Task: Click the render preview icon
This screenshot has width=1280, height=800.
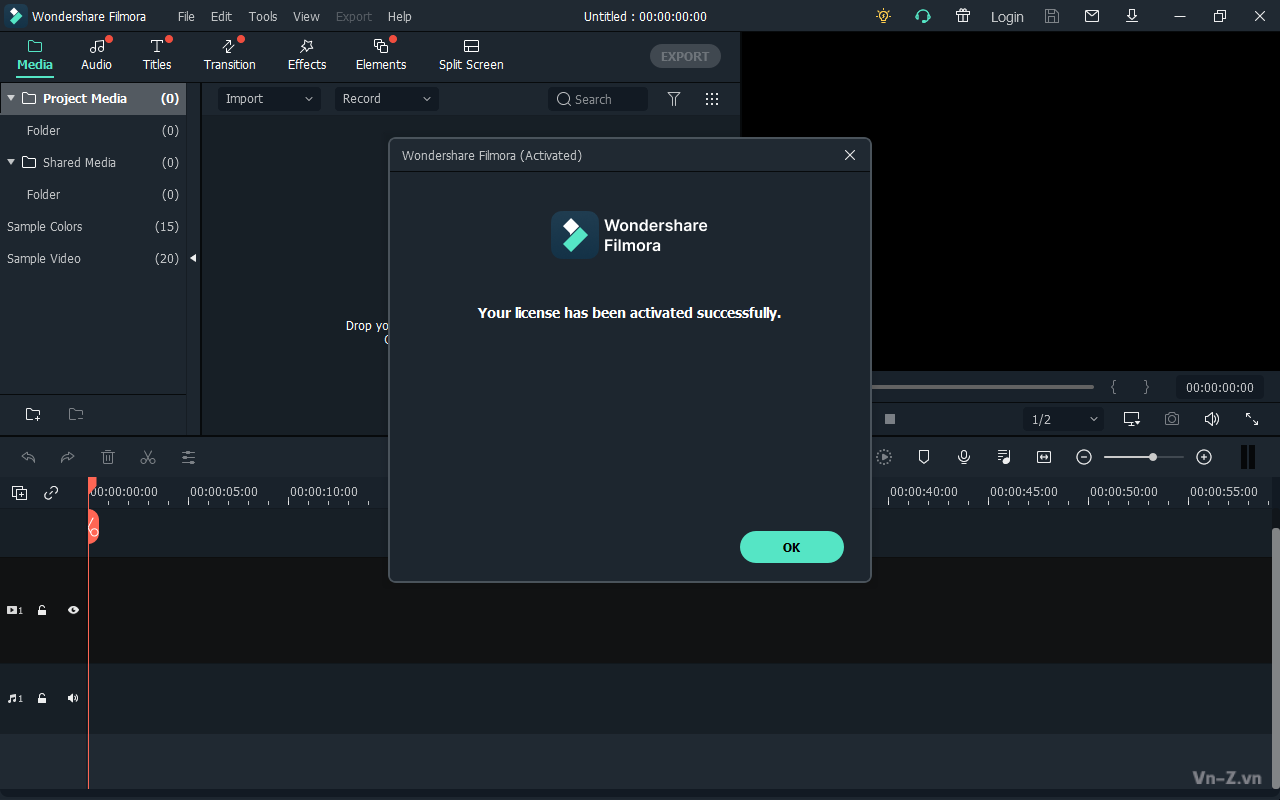Action: [884, 457]
